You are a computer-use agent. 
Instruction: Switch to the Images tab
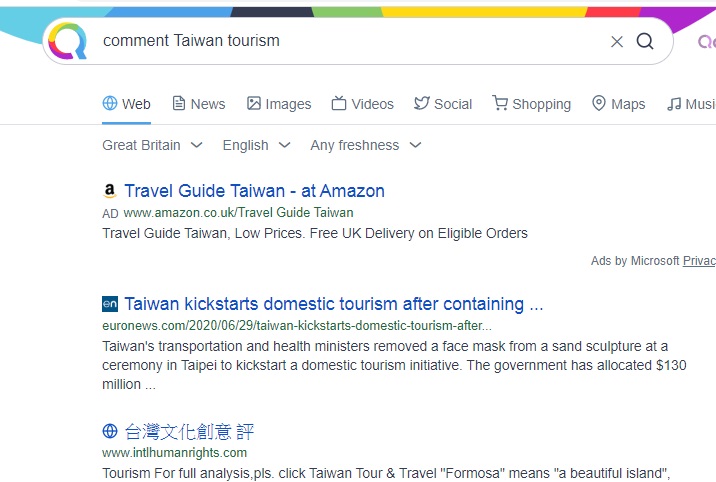[279, 104]
